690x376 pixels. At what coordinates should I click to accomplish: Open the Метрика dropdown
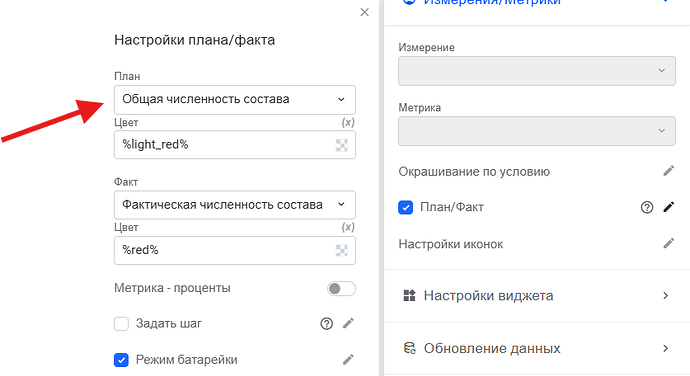[x=537, y=131]
